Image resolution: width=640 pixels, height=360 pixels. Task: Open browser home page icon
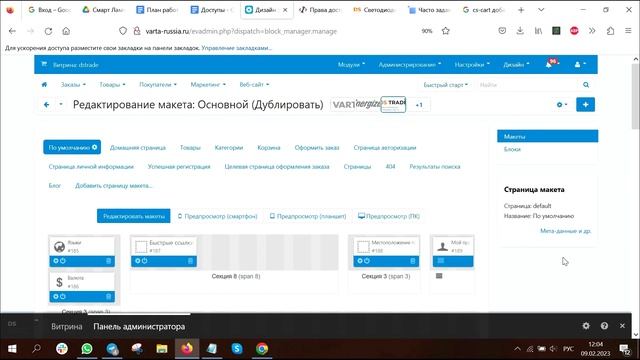(x=66, y=31)
